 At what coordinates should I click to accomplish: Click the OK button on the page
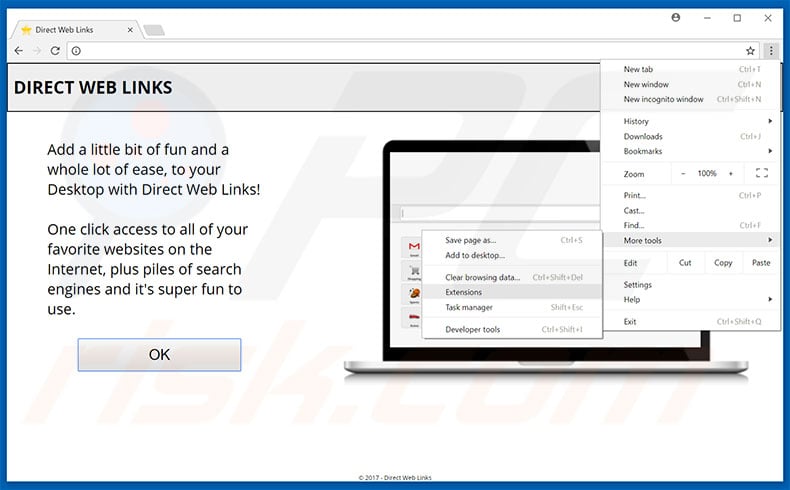point(159,355)
